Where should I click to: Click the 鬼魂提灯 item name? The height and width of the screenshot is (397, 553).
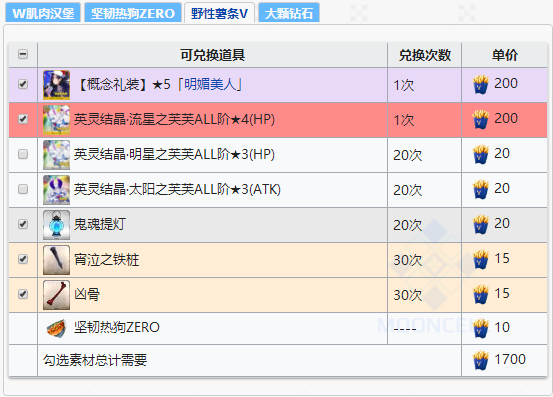[x=100, y=224]
